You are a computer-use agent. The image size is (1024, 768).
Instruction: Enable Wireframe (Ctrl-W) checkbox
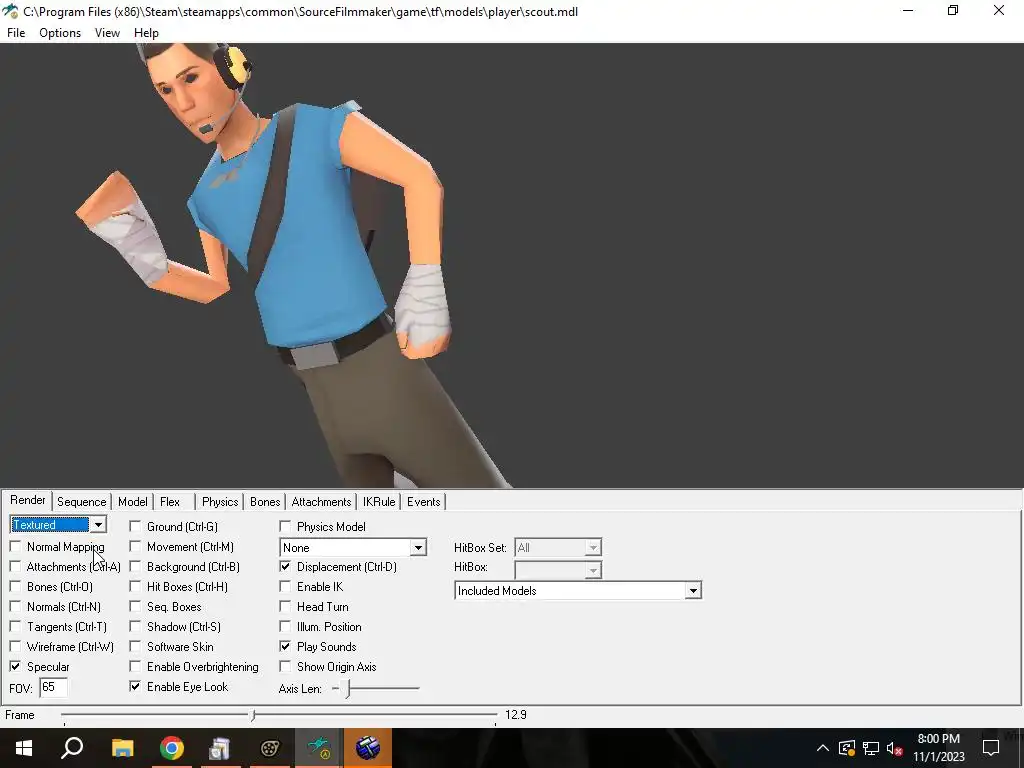(16, 647)
